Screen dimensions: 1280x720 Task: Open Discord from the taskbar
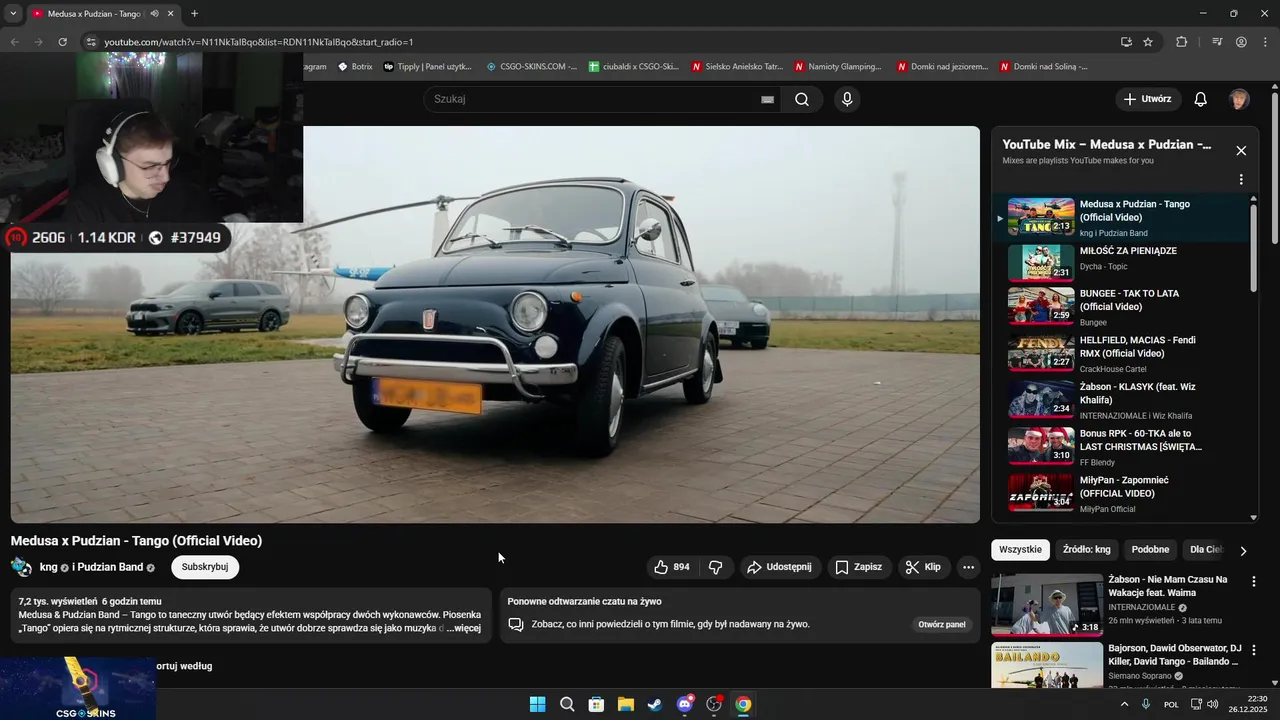tap(685, 704)
